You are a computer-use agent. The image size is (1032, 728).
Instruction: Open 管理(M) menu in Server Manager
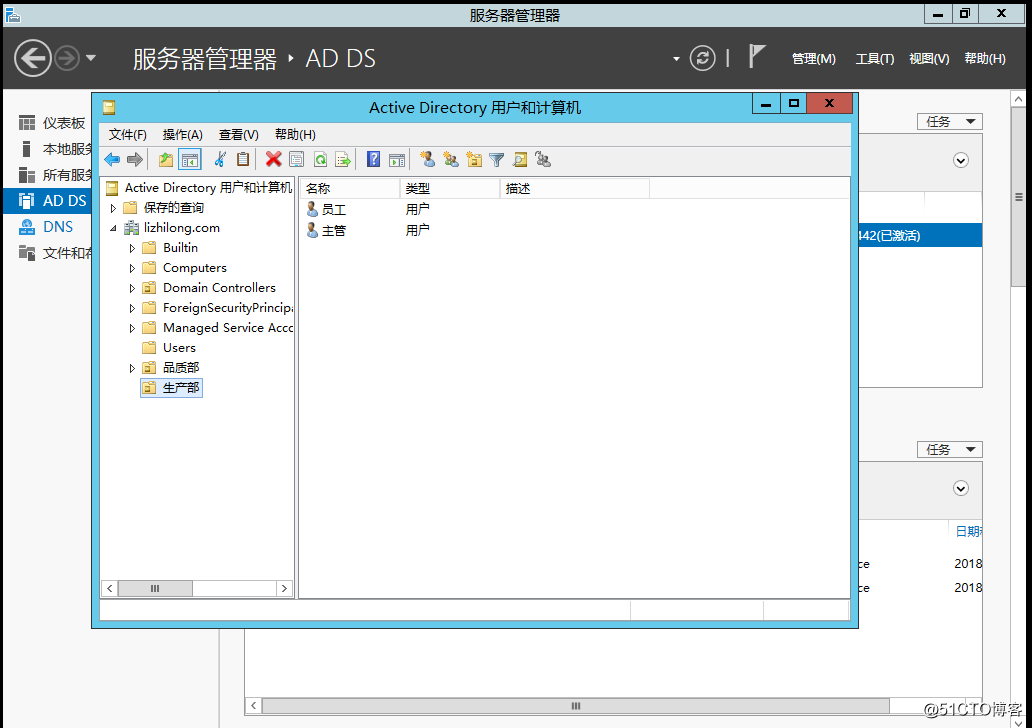coord(813,59)
